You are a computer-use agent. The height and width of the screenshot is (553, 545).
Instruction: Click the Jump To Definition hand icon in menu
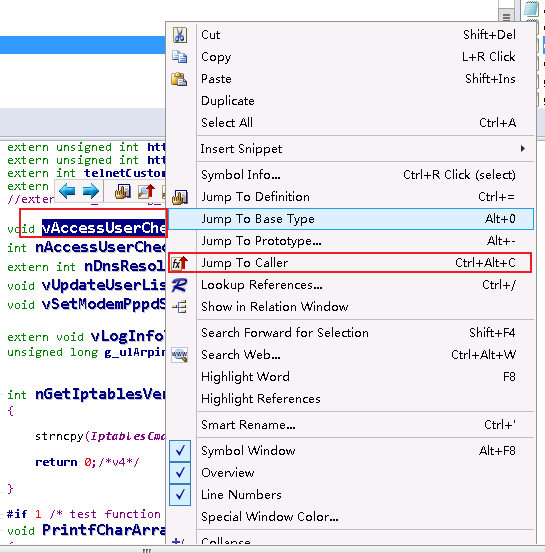pyautogui.click(x=180, y=197)
